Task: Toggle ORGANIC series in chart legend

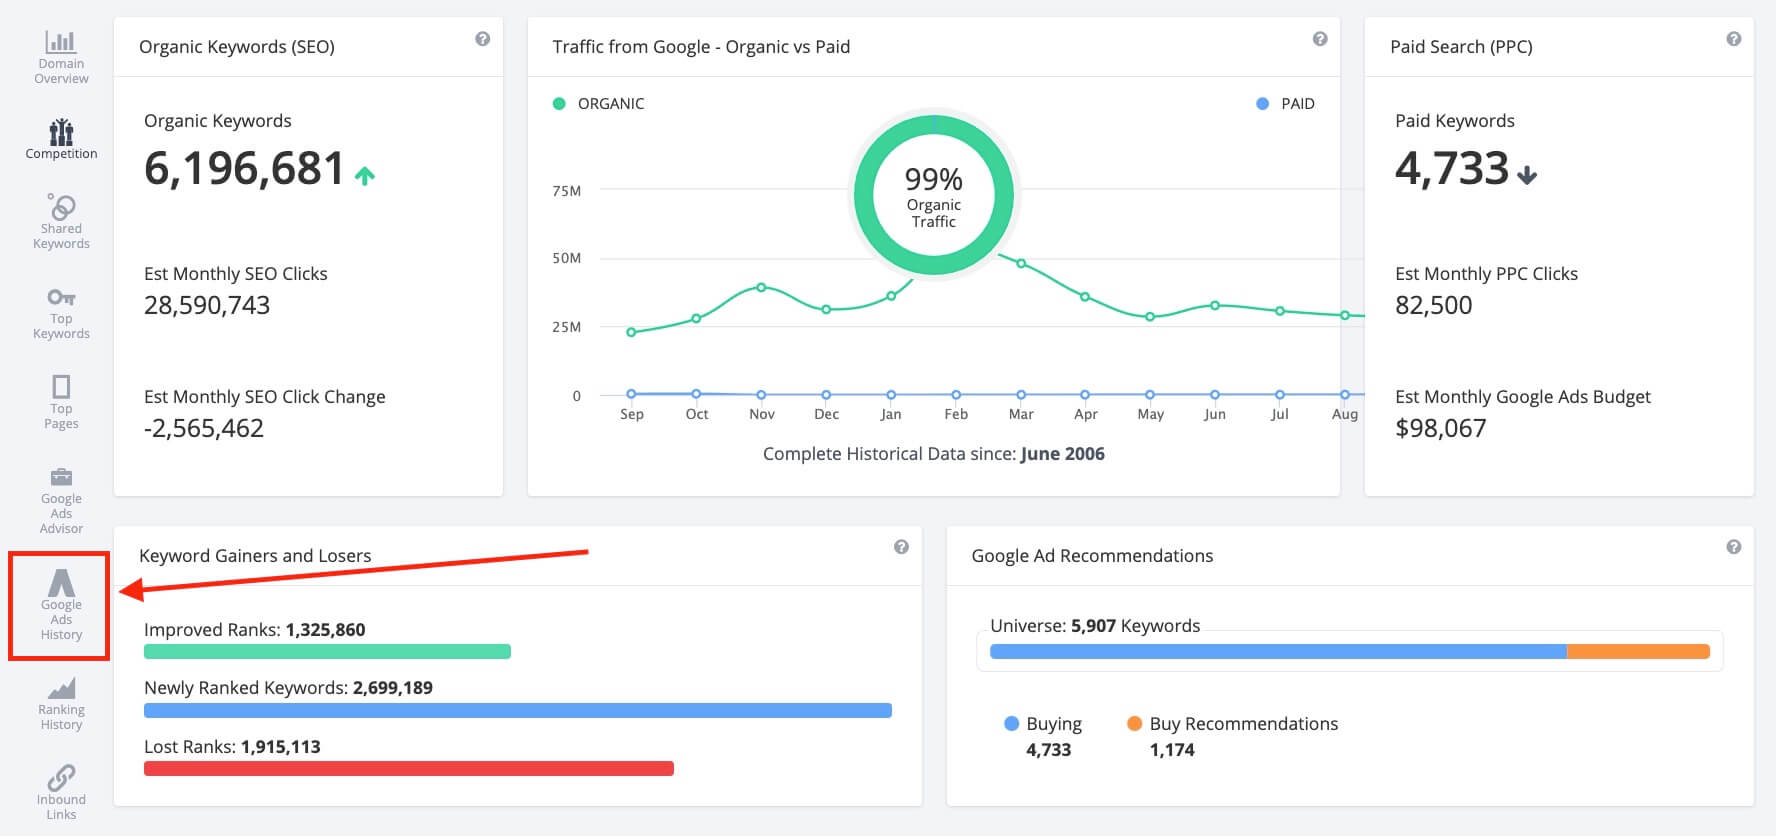Action: (599, 104)
